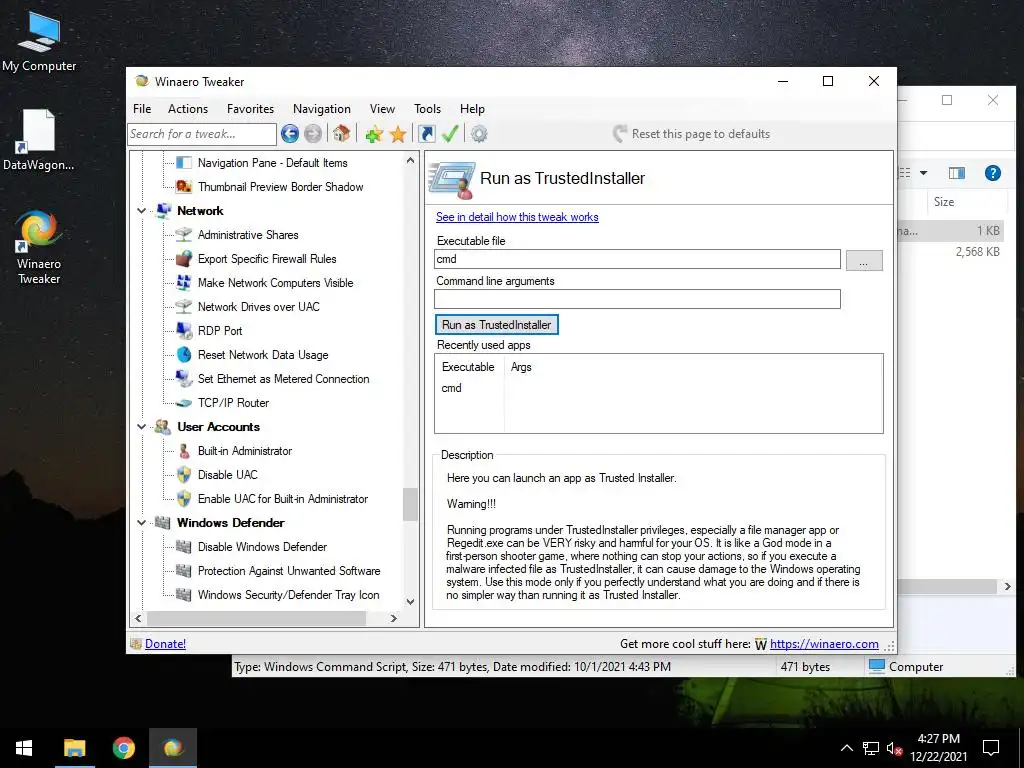Collapse the User Accounts tree category
The image size is (1024, 768).
(141, 427)
